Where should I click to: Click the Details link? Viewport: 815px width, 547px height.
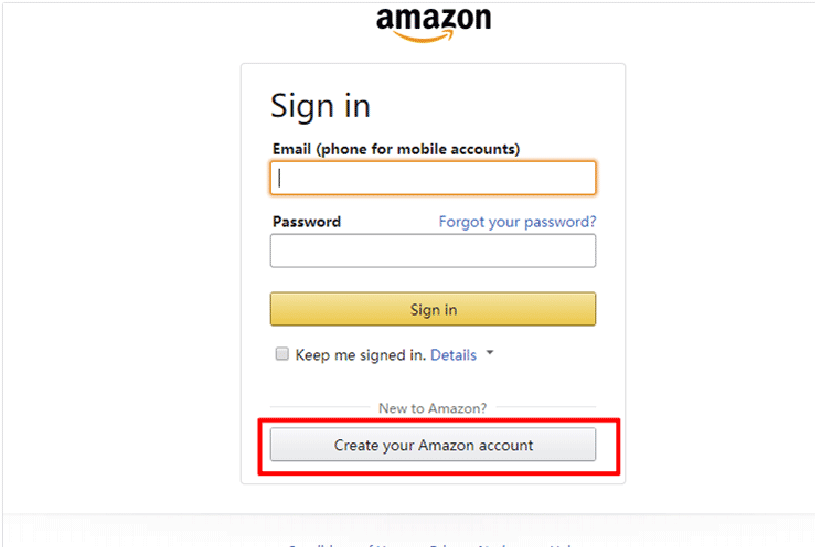(453, 355)
